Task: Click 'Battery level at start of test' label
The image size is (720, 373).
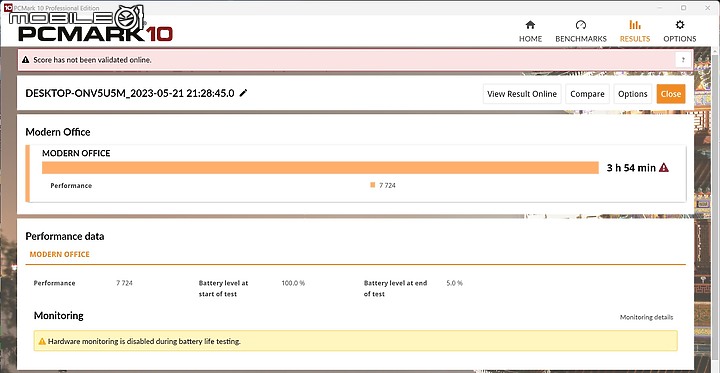Action: [x=224, y=288]
